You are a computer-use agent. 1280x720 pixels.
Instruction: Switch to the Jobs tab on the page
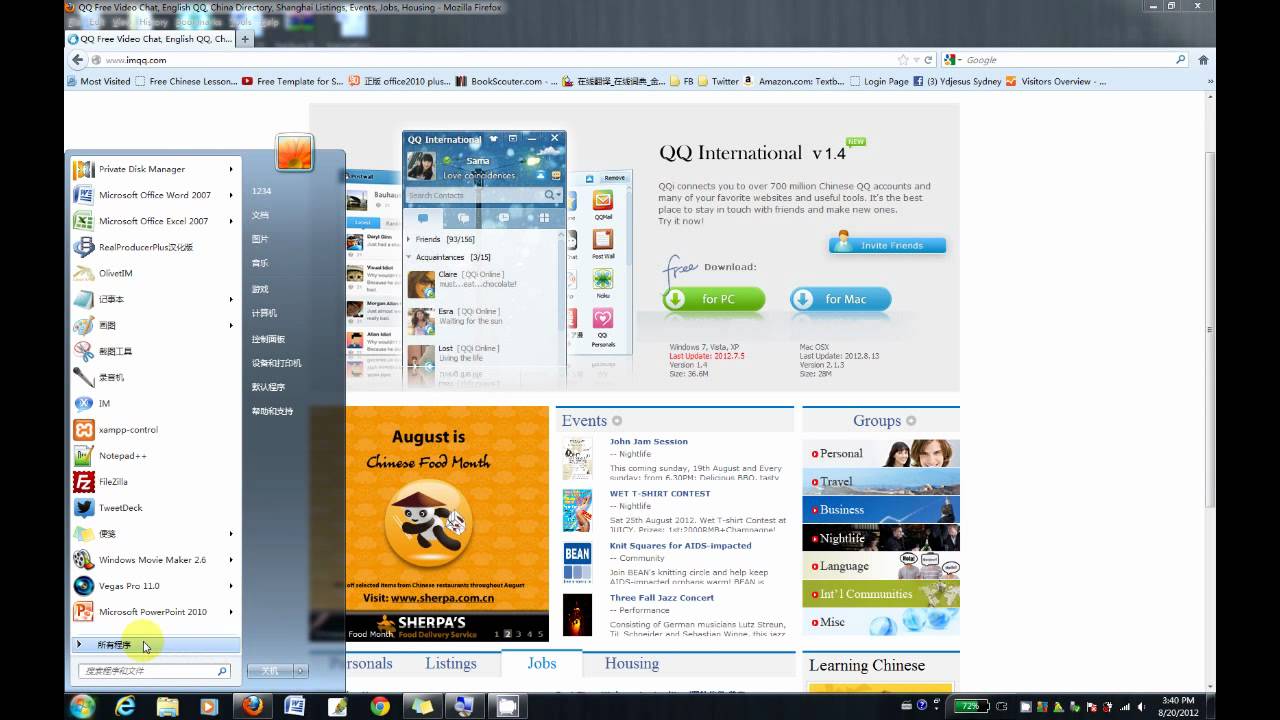(542, 663)
